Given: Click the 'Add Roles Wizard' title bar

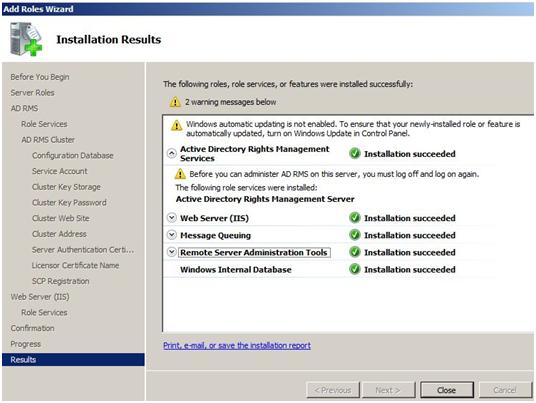Looking at the screenshot, I should tap(268, 9).
